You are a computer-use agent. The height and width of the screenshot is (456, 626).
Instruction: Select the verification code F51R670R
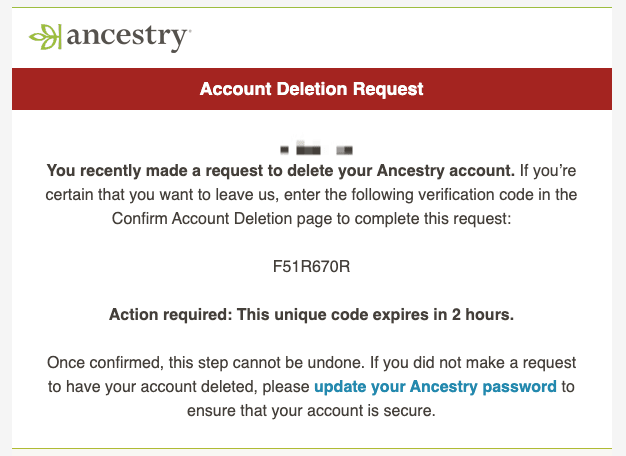[311, 266]
